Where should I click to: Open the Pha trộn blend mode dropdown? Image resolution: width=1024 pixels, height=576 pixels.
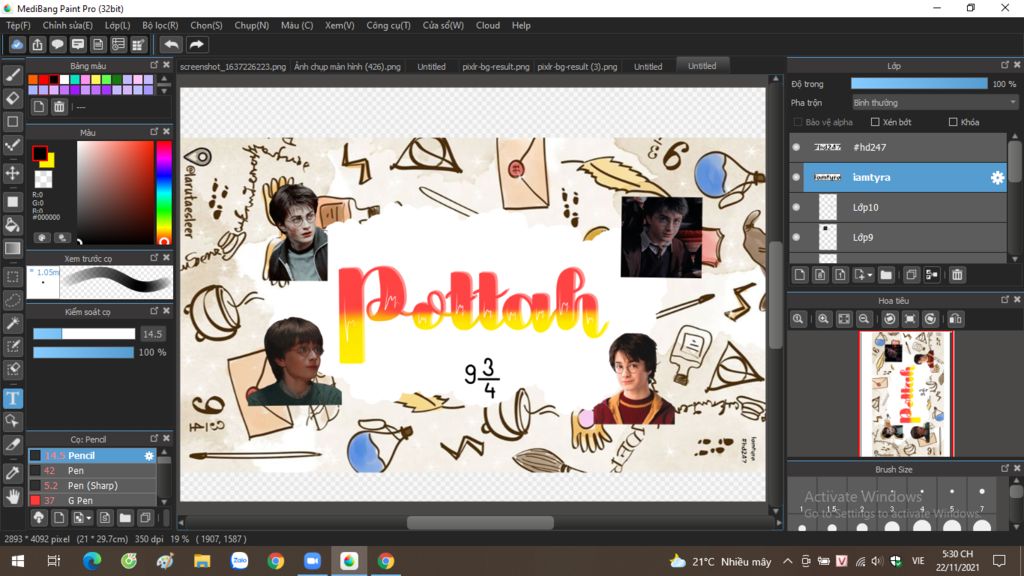[933, 102]
